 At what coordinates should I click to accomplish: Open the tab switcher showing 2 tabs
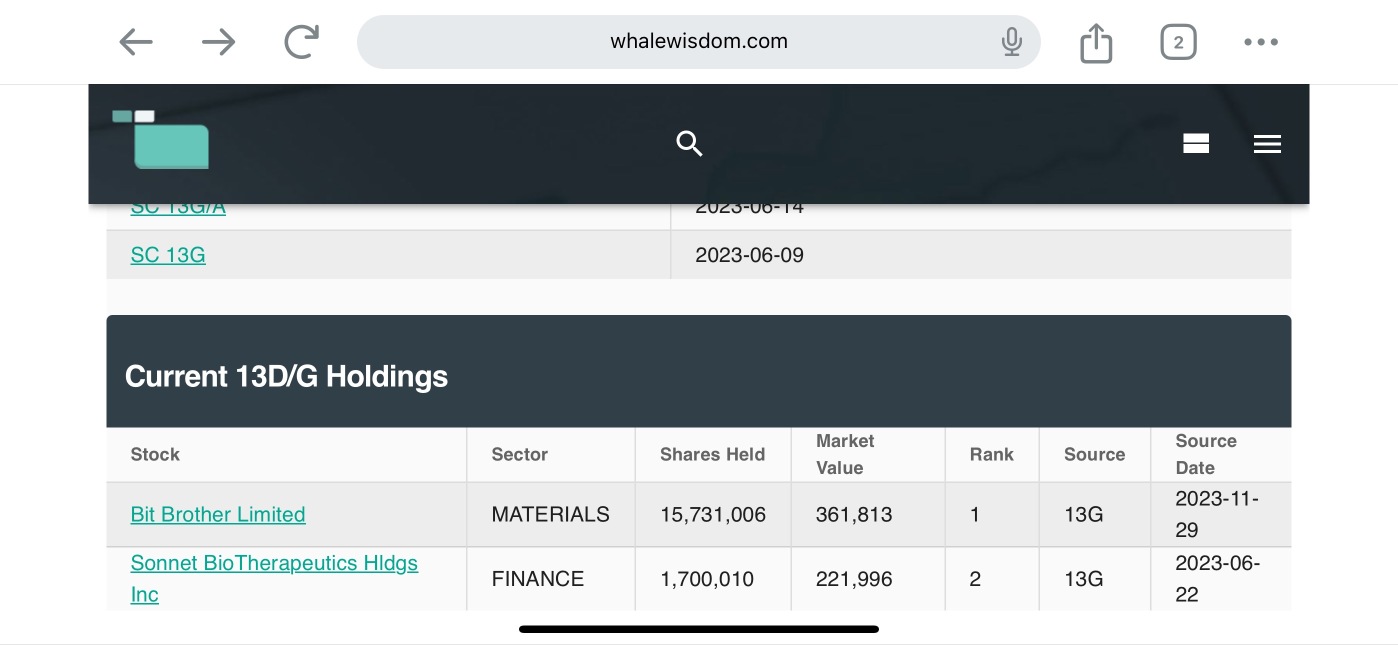tap(1178, 42)
